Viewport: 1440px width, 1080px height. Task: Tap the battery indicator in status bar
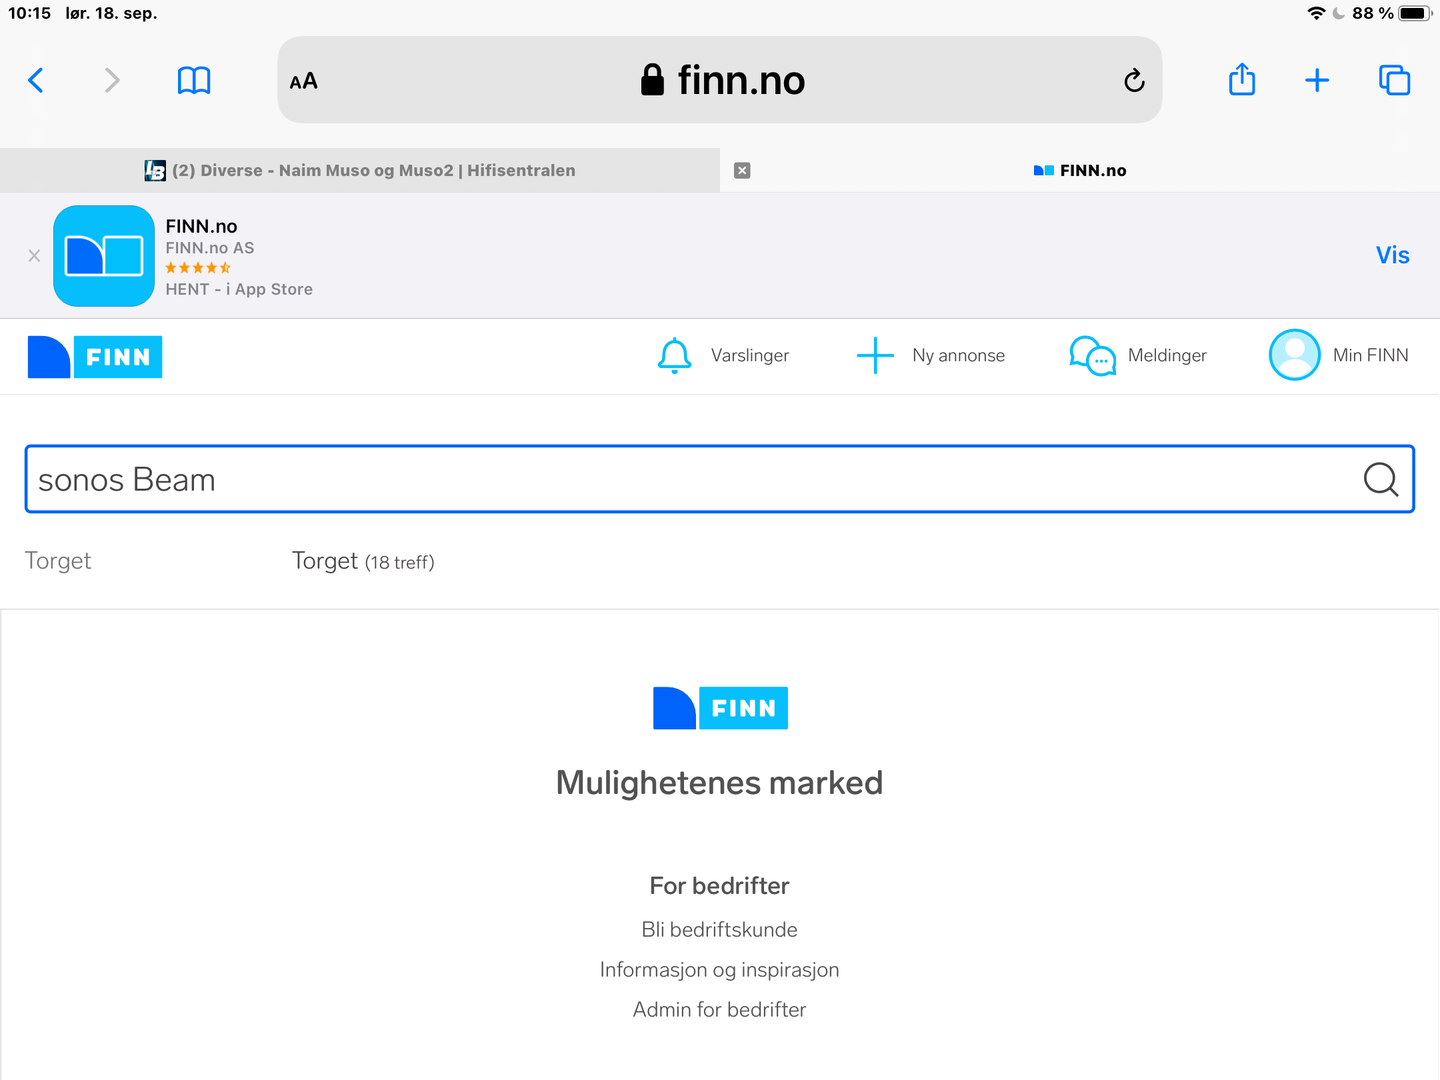click(1415, 13)
